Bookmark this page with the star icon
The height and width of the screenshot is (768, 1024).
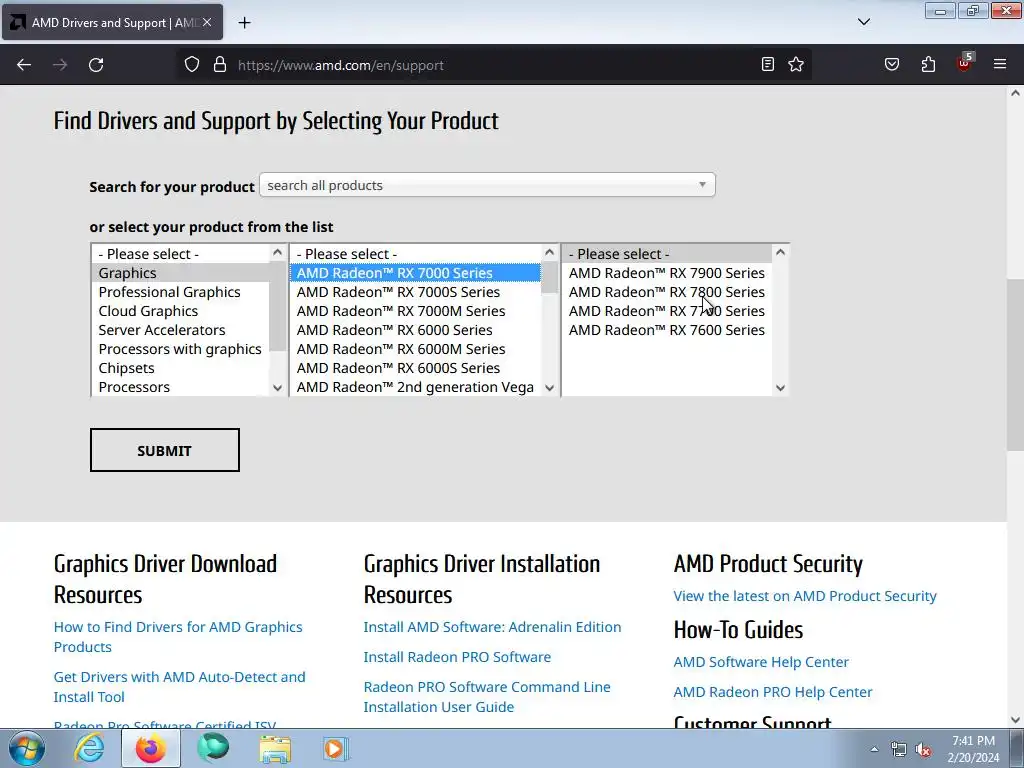(796, 65)
